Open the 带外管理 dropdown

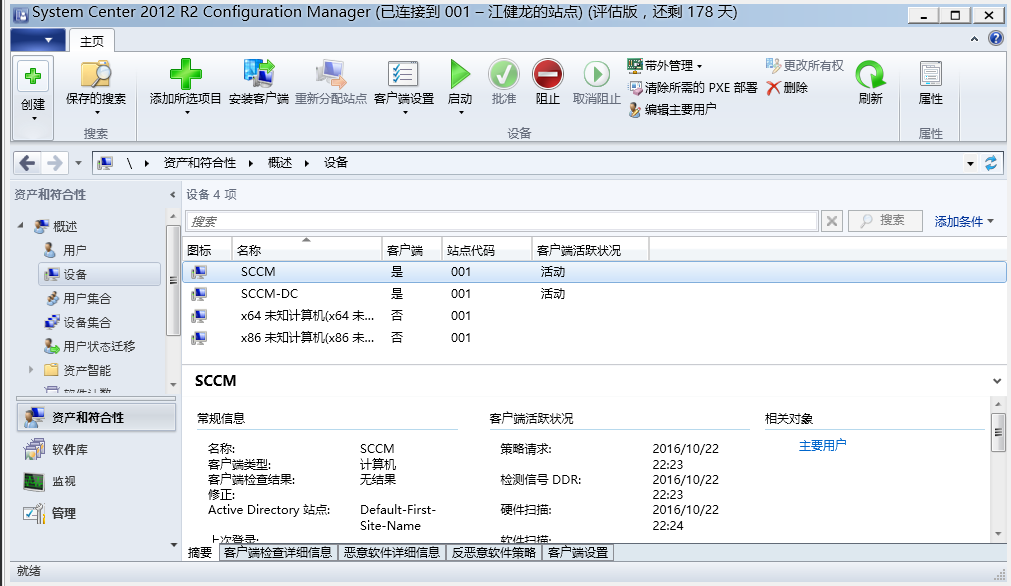pyautogui.click(x=665, y=65)
